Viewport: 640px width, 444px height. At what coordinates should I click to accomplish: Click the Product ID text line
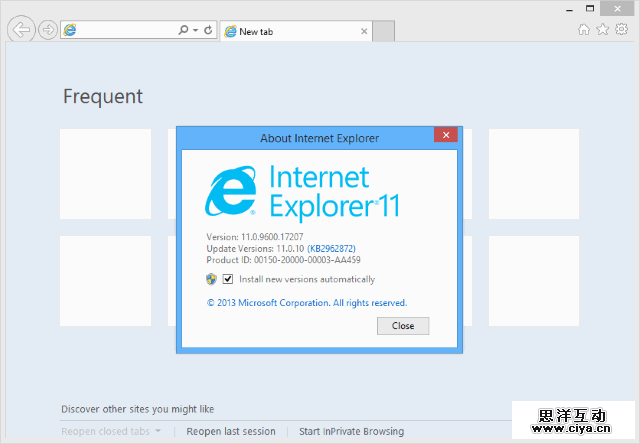(283, 260)
